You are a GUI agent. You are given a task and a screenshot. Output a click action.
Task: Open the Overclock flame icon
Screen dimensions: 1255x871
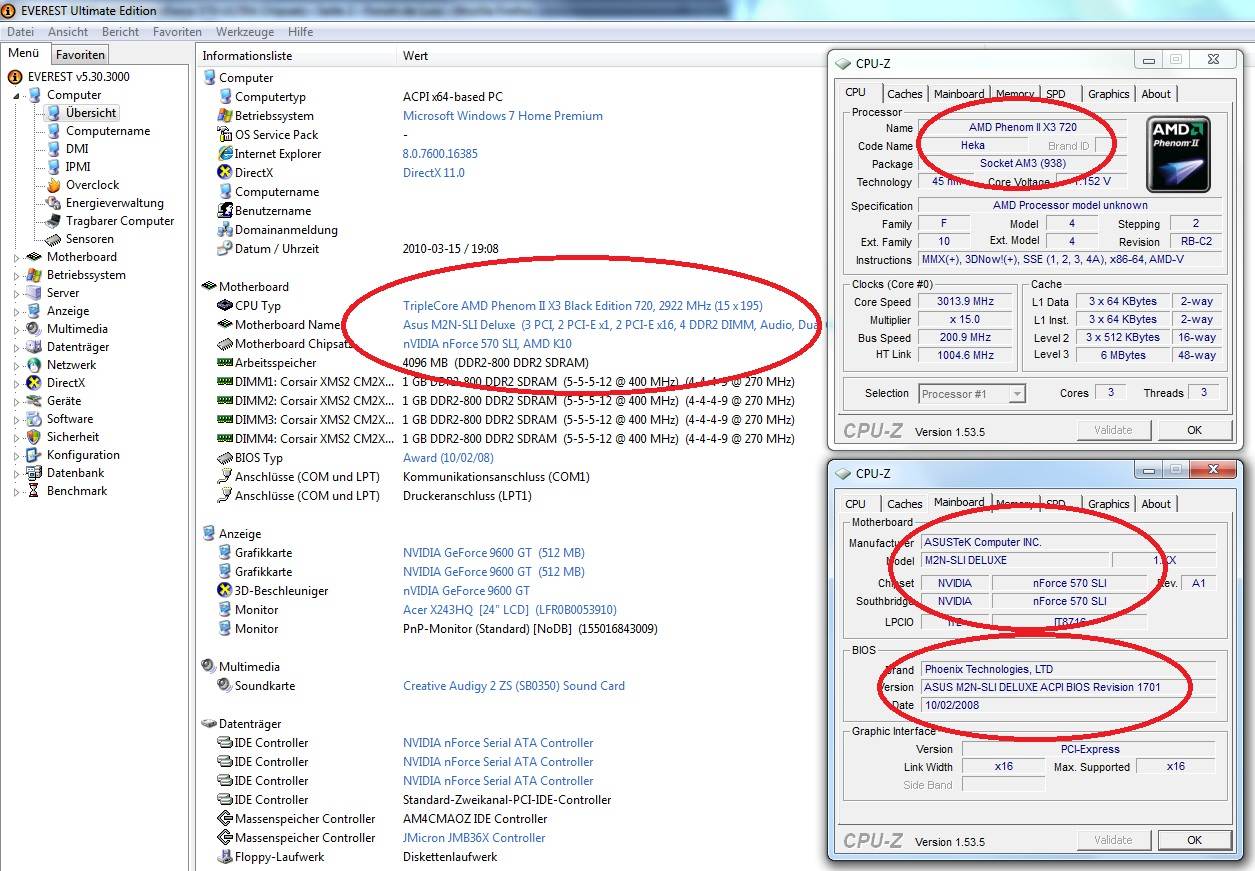click(x=53, y=185)
